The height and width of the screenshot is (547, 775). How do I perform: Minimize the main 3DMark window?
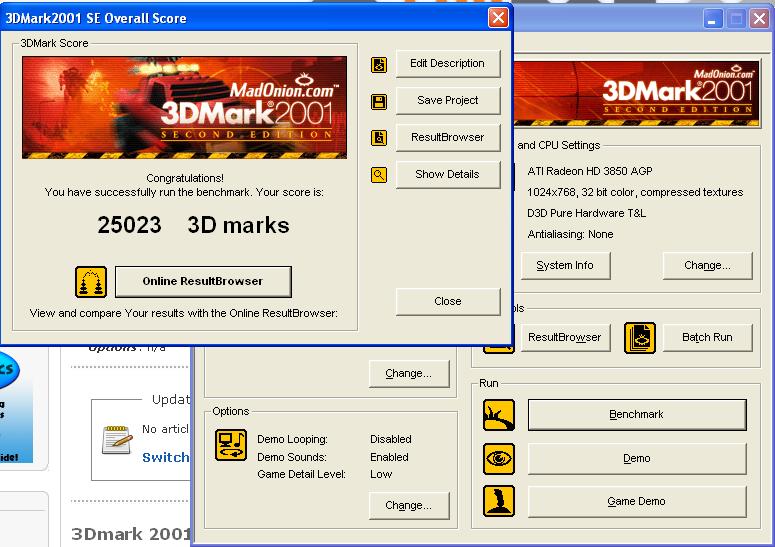[x=713, y=19]
